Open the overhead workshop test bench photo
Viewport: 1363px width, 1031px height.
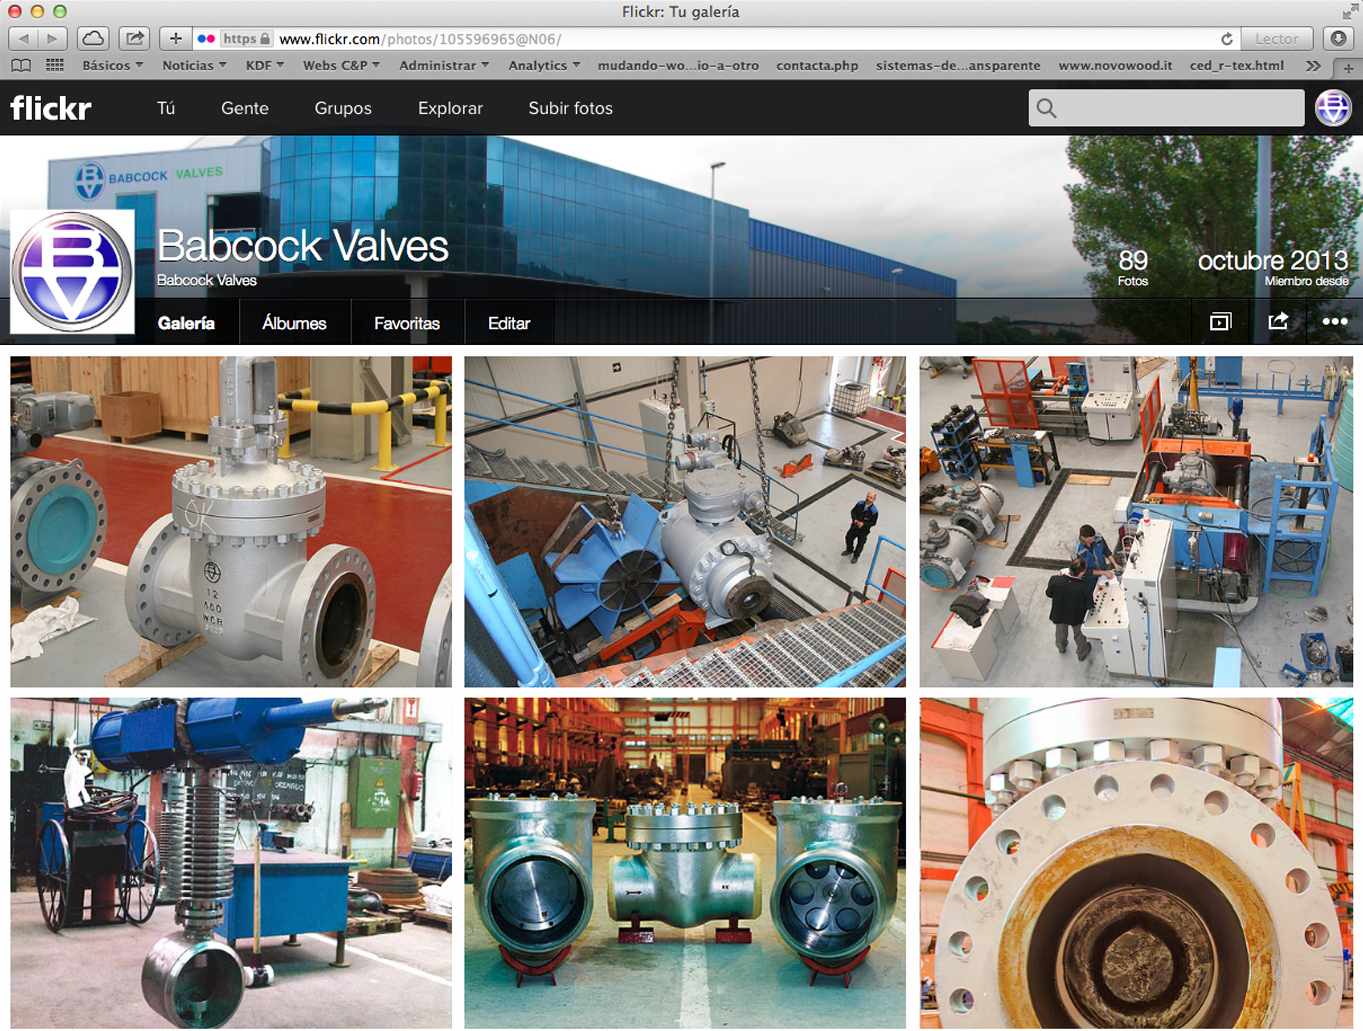tap(1136, 522)
